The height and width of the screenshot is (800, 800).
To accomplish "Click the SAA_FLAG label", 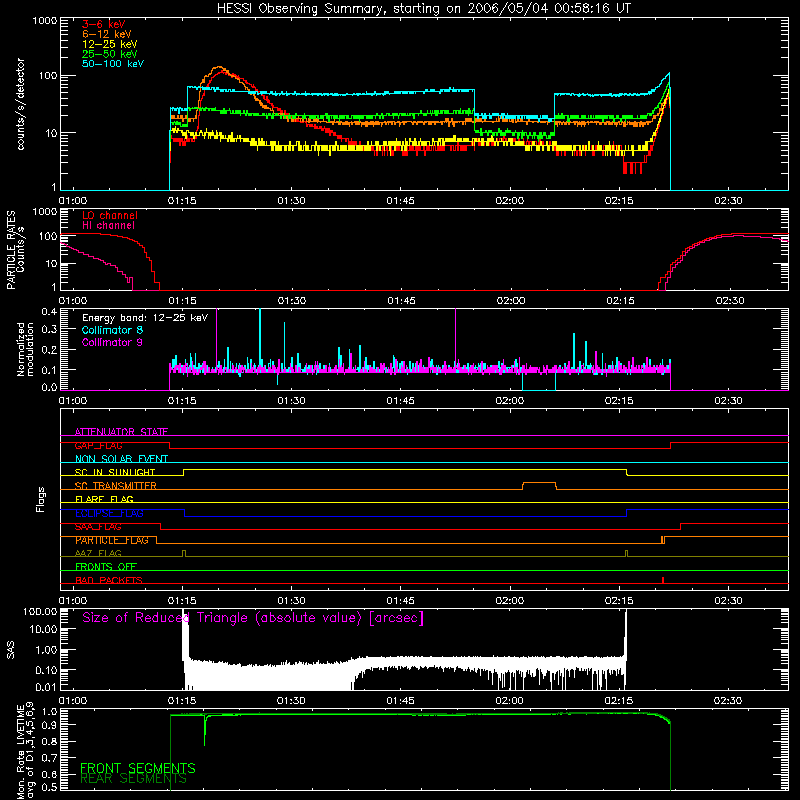I will coord(98,527).
